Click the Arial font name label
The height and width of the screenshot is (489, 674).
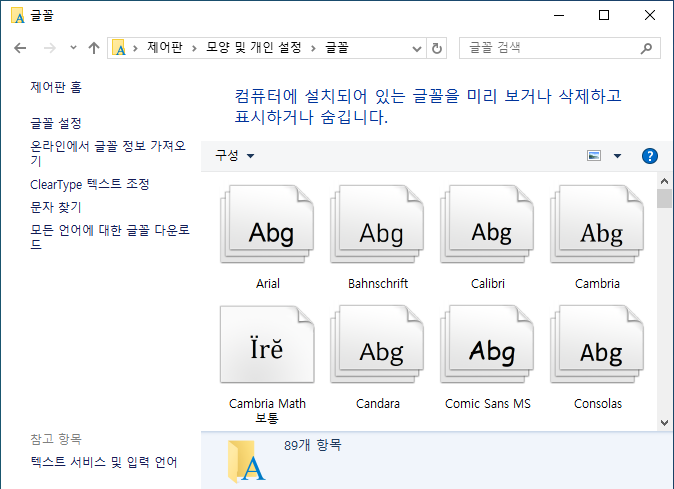pos(268,284)
